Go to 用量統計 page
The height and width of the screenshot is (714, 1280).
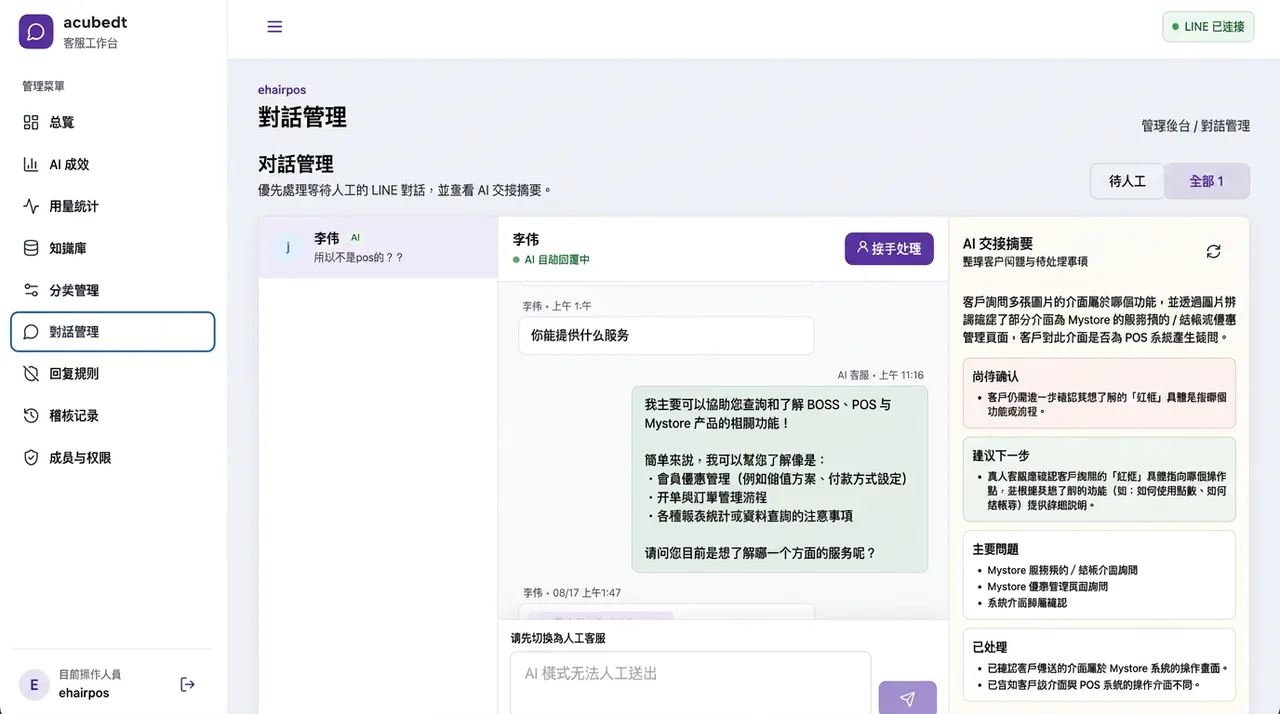[113, 206]
